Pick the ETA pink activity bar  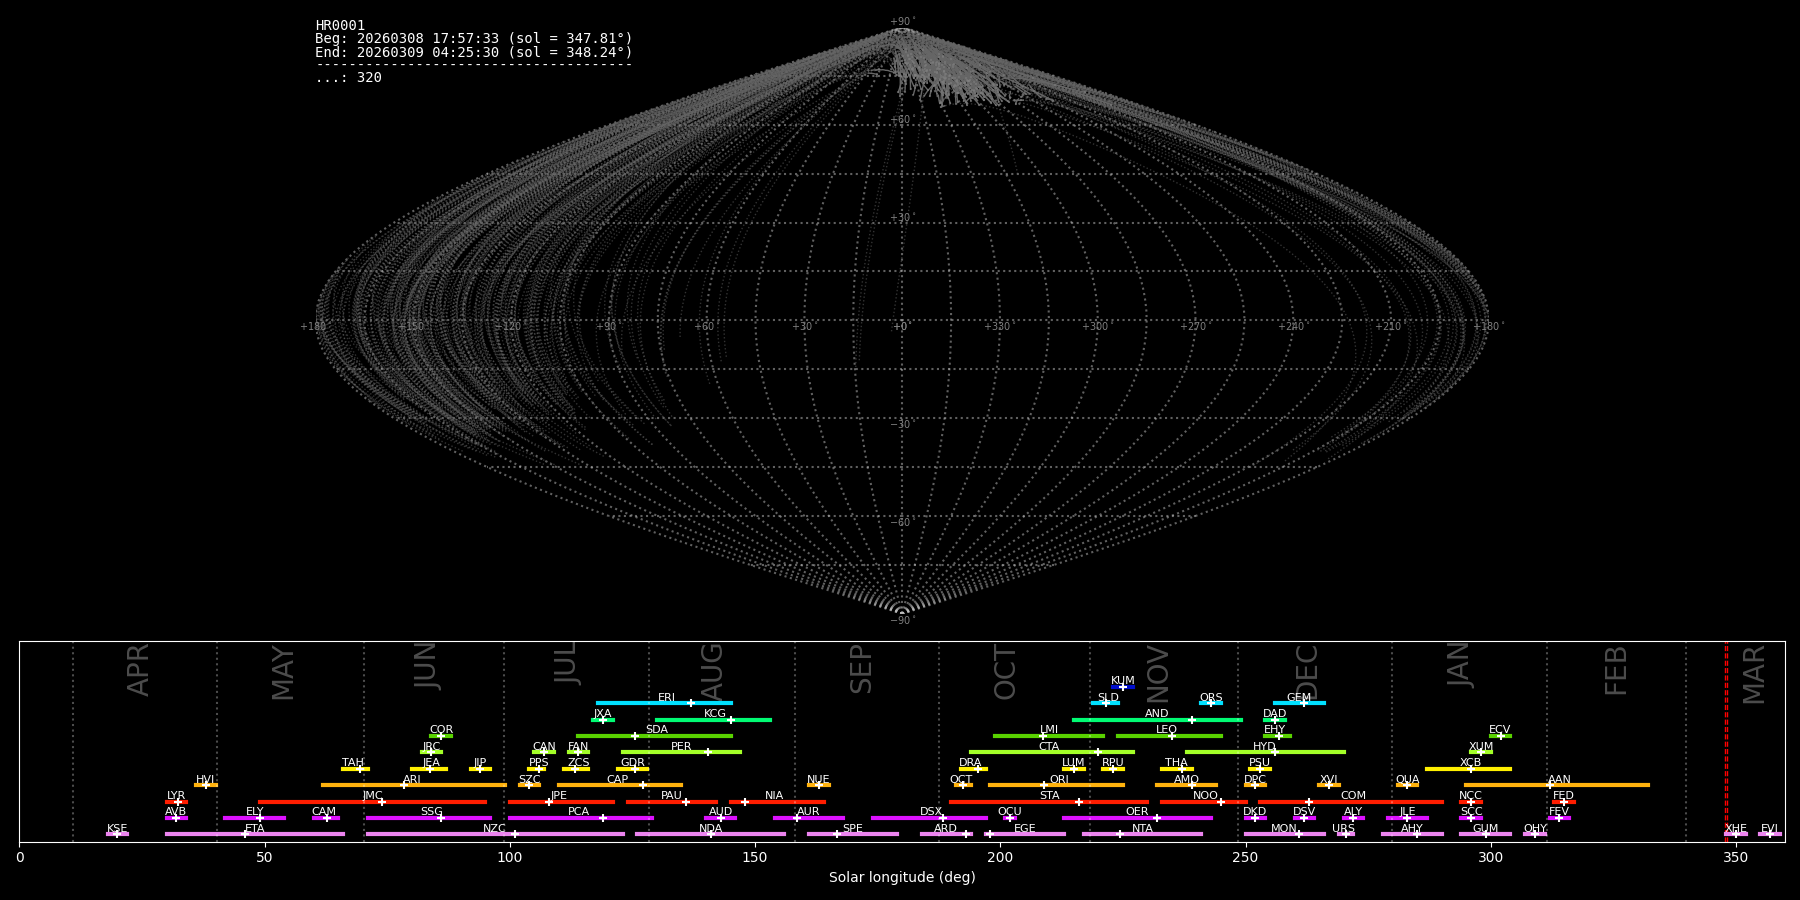[x=255, y=834]
